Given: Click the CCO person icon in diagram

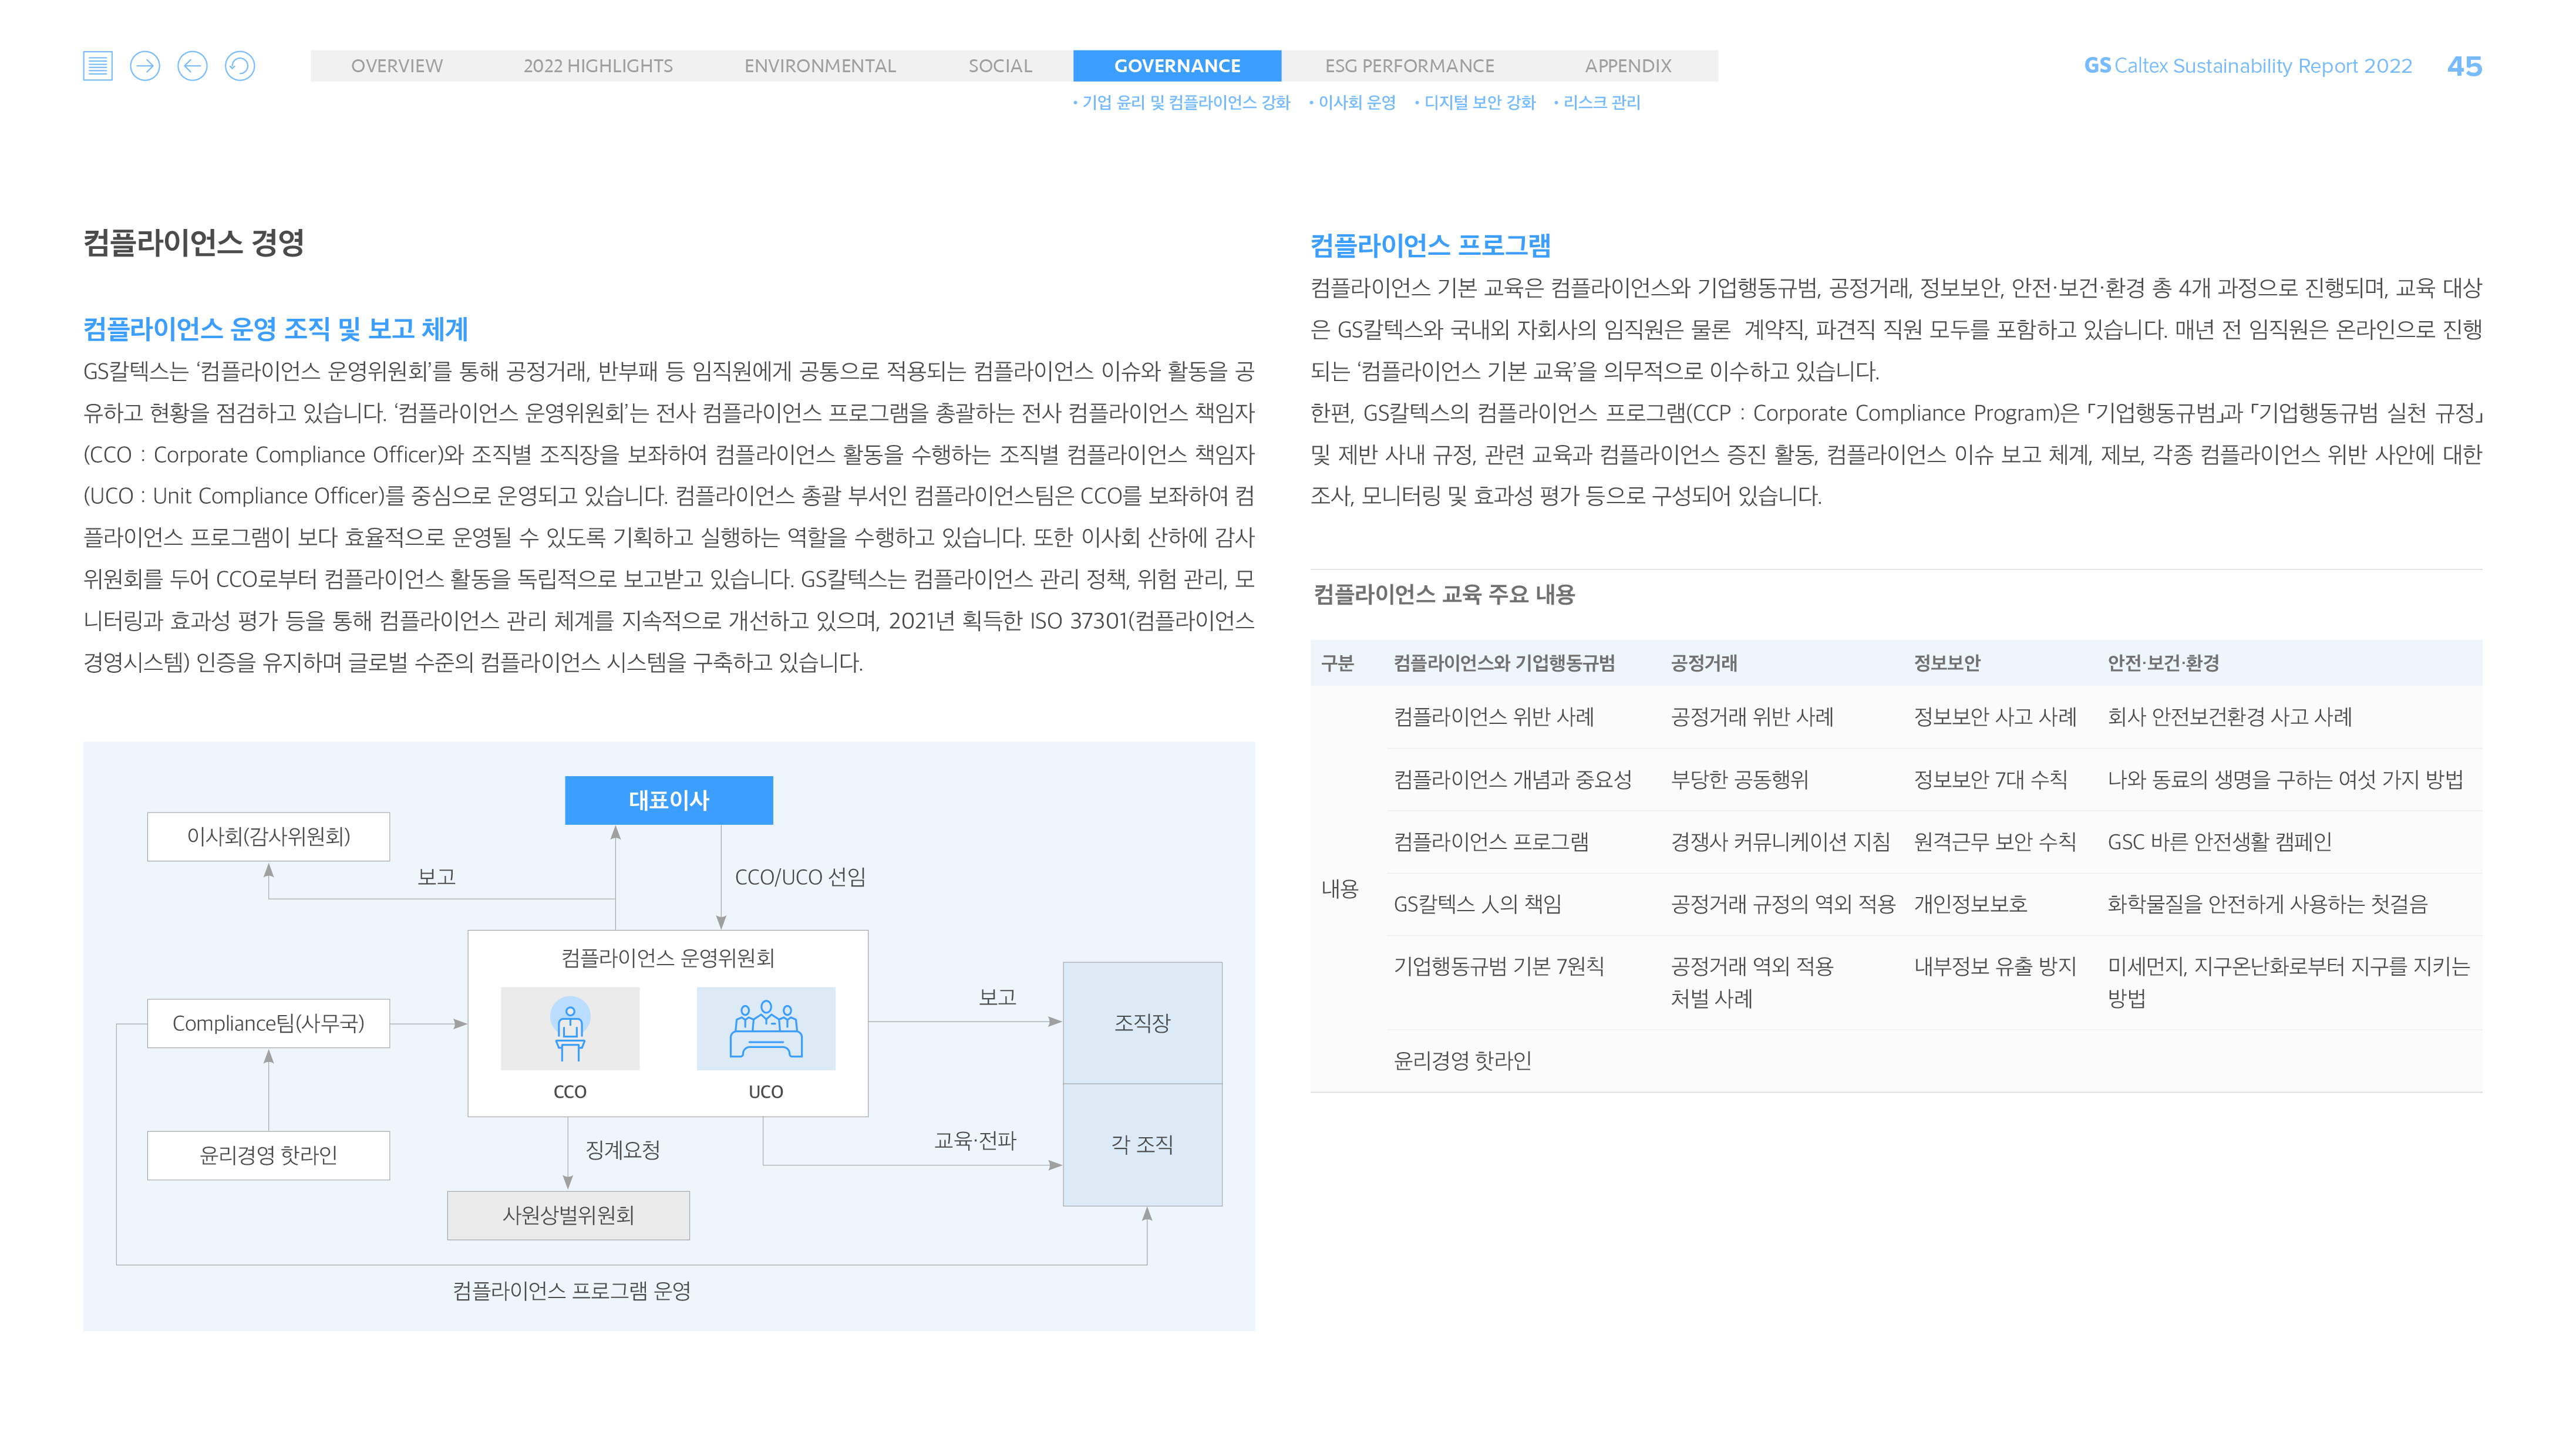Looking at the screenshot, I should (570, 1029).
